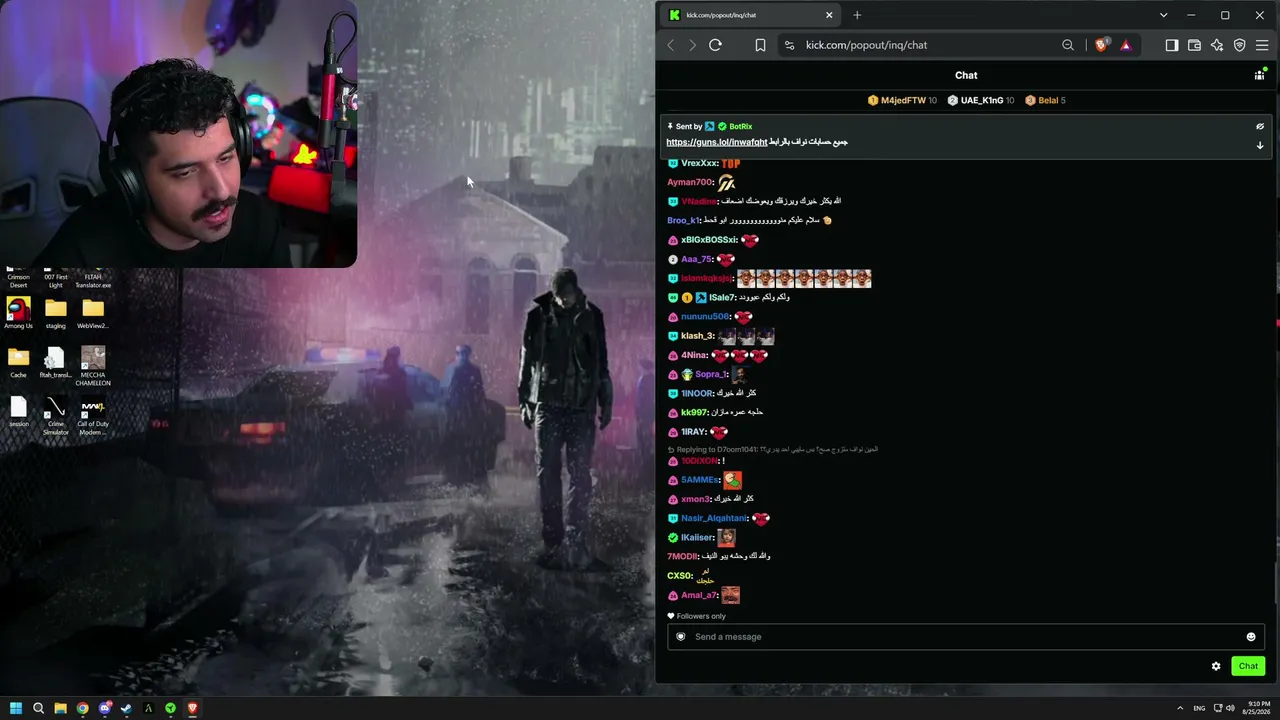Toggle the browser sidebar panel

pos(1172,45)
